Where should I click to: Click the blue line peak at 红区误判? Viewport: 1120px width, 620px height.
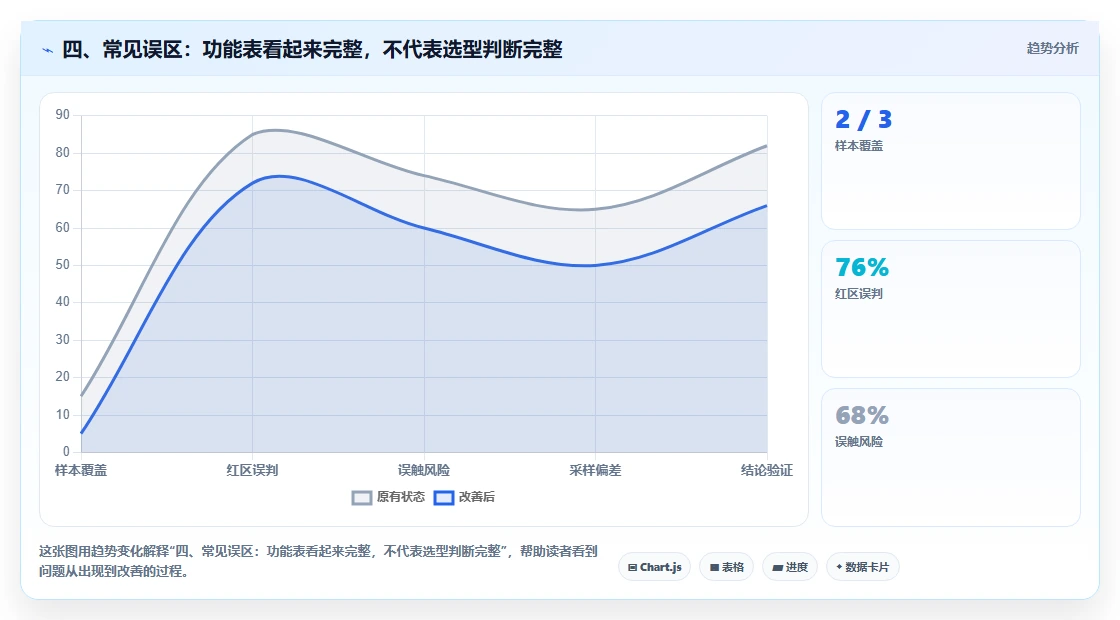253,182
